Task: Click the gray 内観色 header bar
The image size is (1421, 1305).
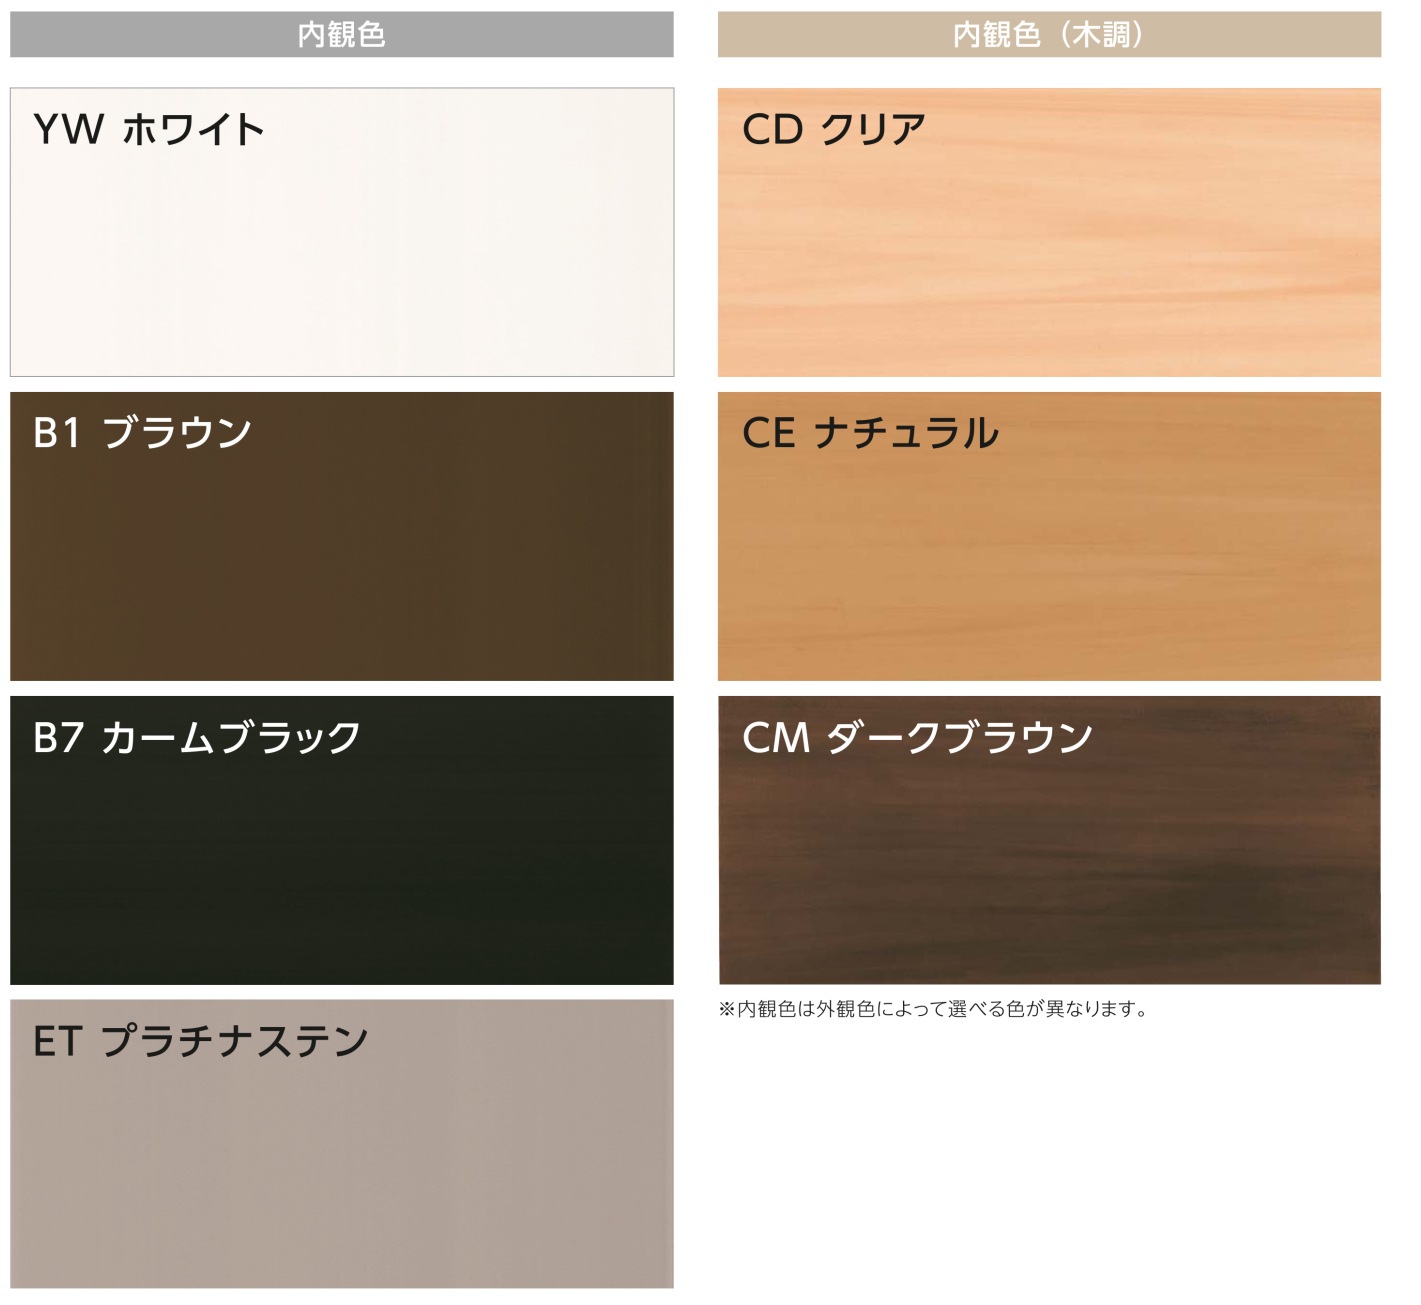Action: coord(341,35)
